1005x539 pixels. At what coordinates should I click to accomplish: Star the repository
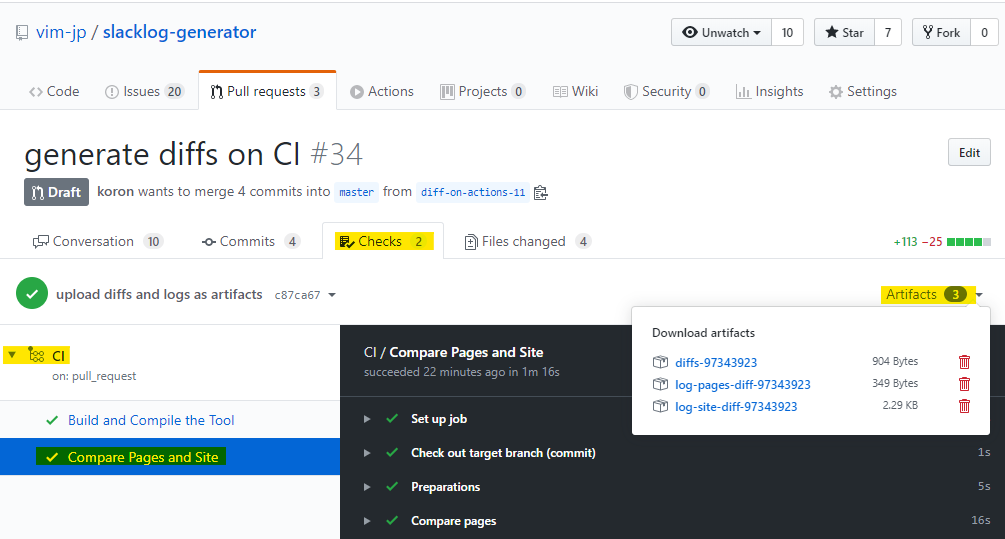point(844,32)
